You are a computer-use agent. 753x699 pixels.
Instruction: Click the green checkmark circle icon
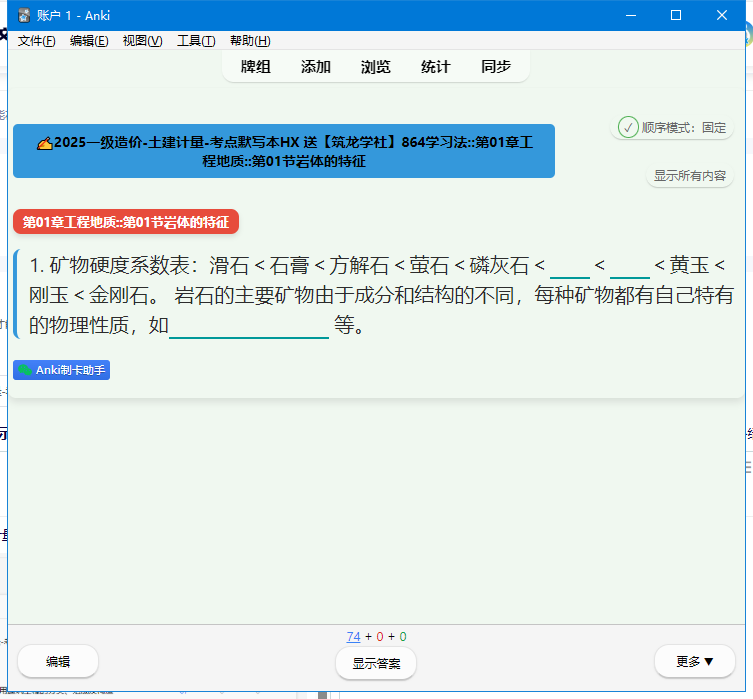[x=628, y=128]
